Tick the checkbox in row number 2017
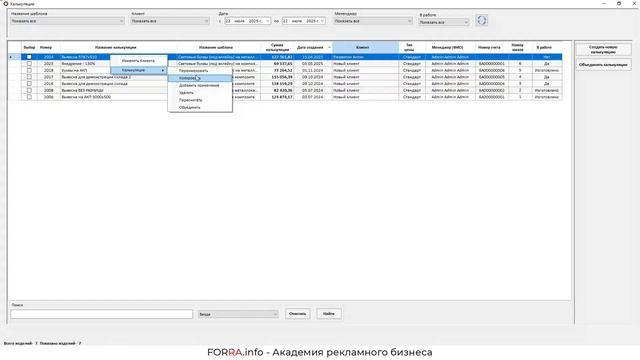This screenshot has width=640, height=360. [x=29, y=77]
